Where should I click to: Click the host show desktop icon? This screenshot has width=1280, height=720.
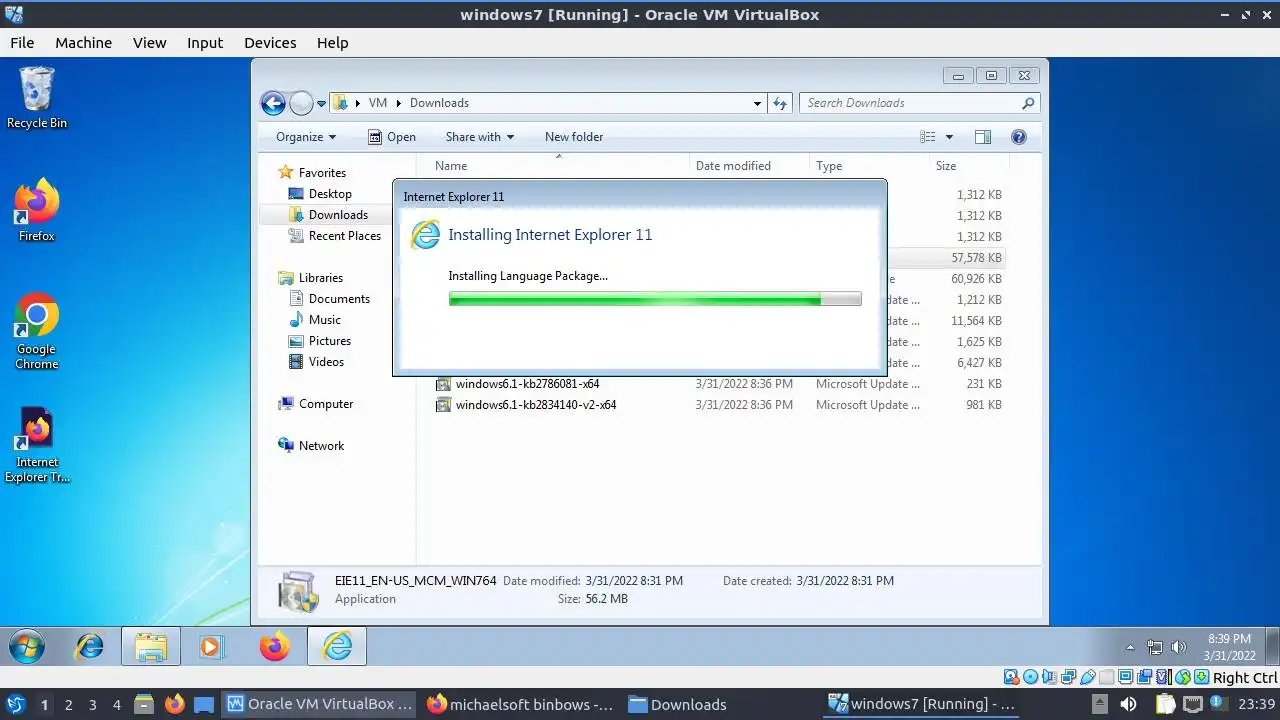click(x=204, y=704)
